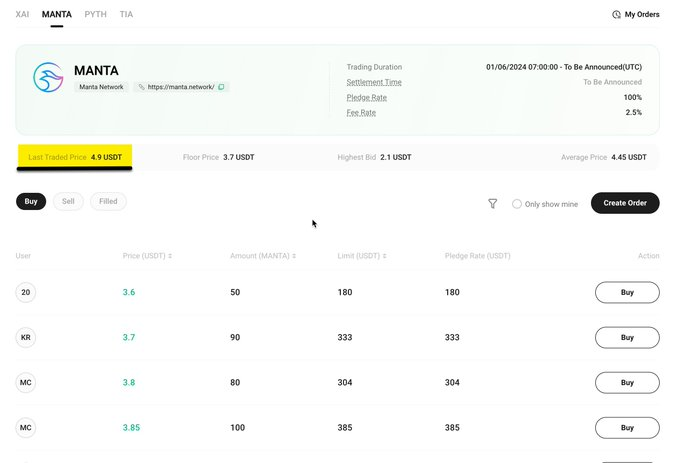Show Filled orders
The width and height of the screenshot is (679, 463).
click(108, 201)
